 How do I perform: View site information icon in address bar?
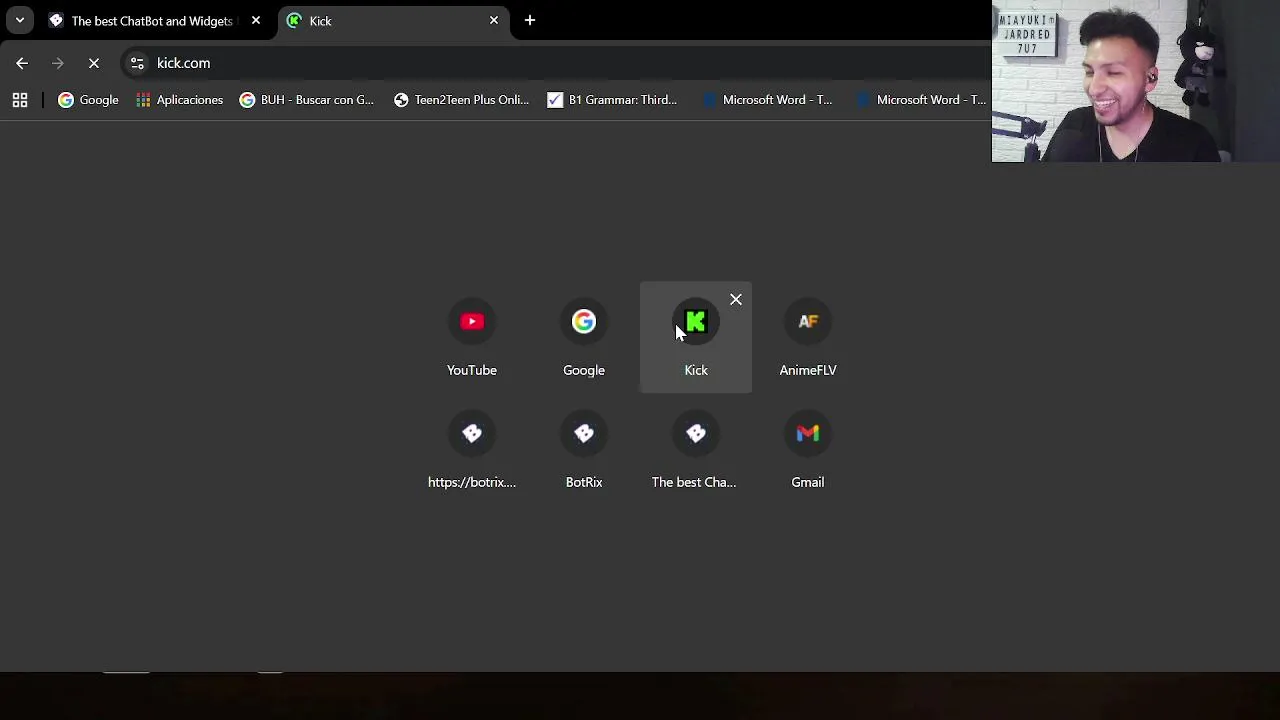coord(137,63)
